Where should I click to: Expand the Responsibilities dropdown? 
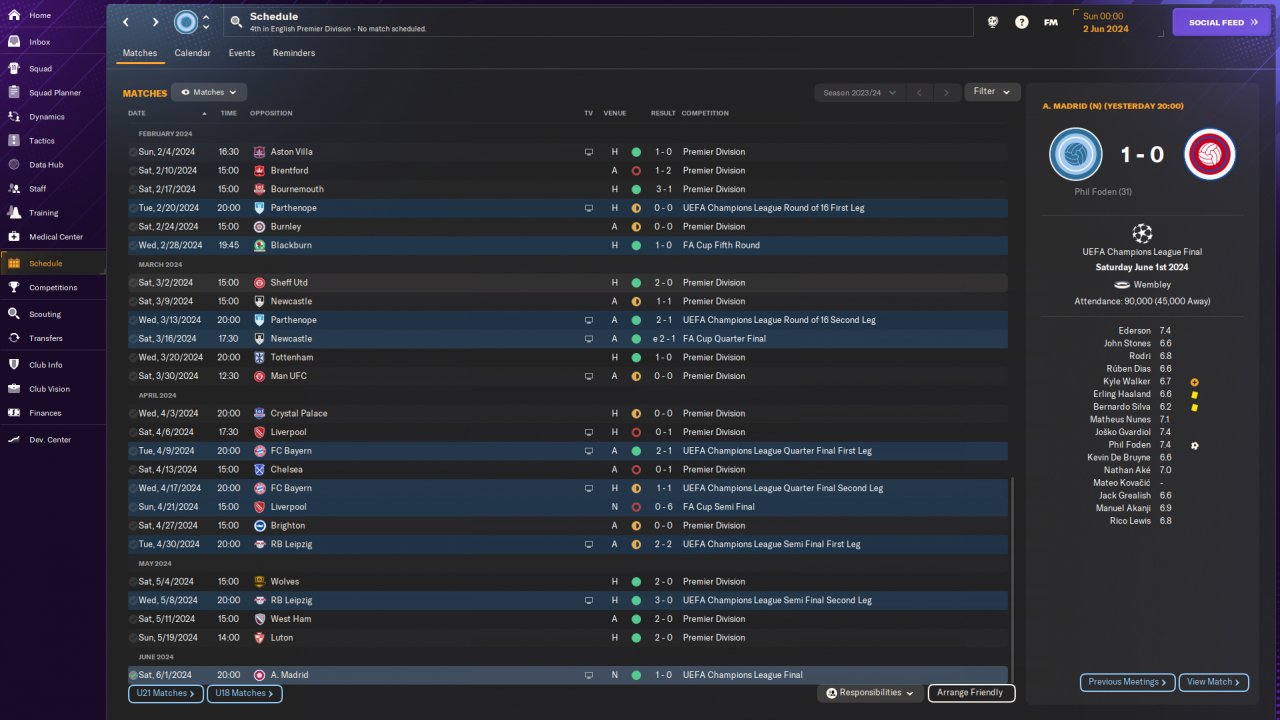click(x=870, y=693)
